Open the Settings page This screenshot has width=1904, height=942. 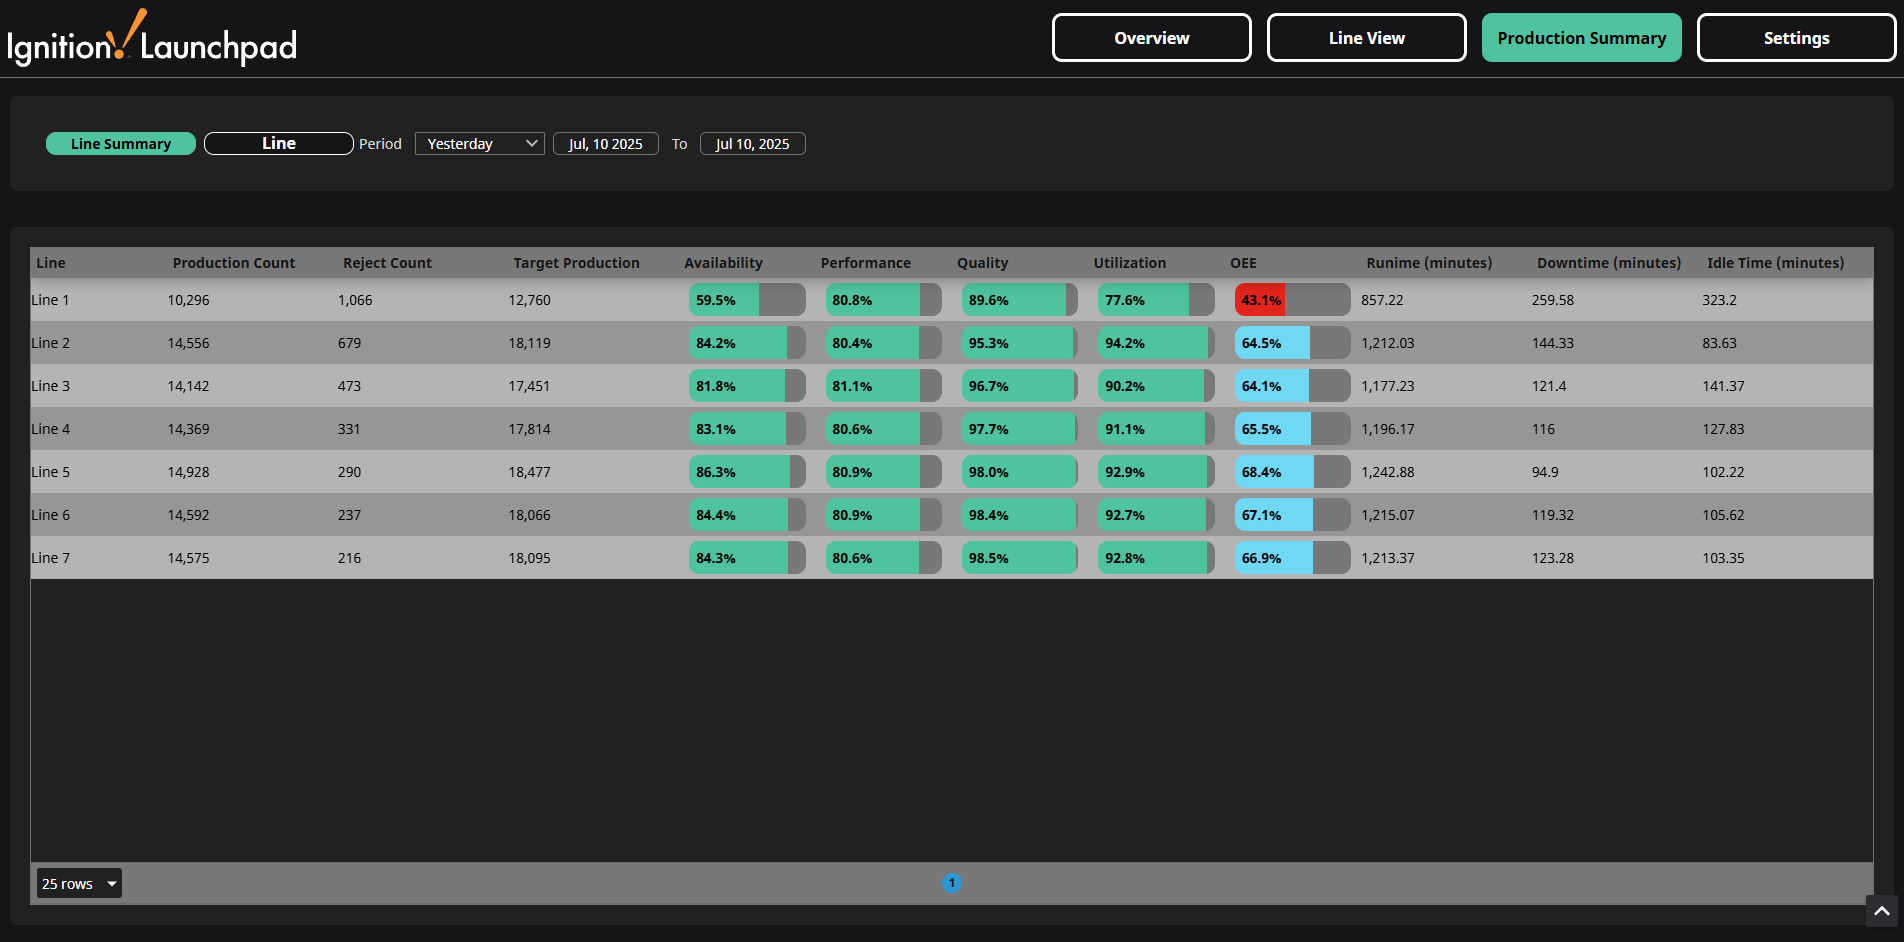pos(1796,38)
